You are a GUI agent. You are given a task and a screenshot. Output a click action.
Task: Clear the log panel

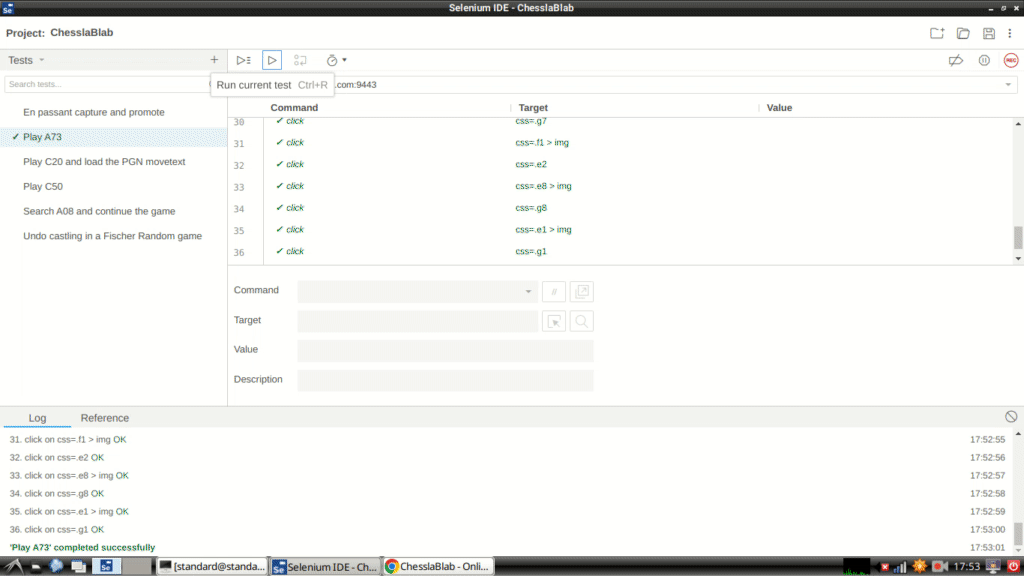(1010, 417)
